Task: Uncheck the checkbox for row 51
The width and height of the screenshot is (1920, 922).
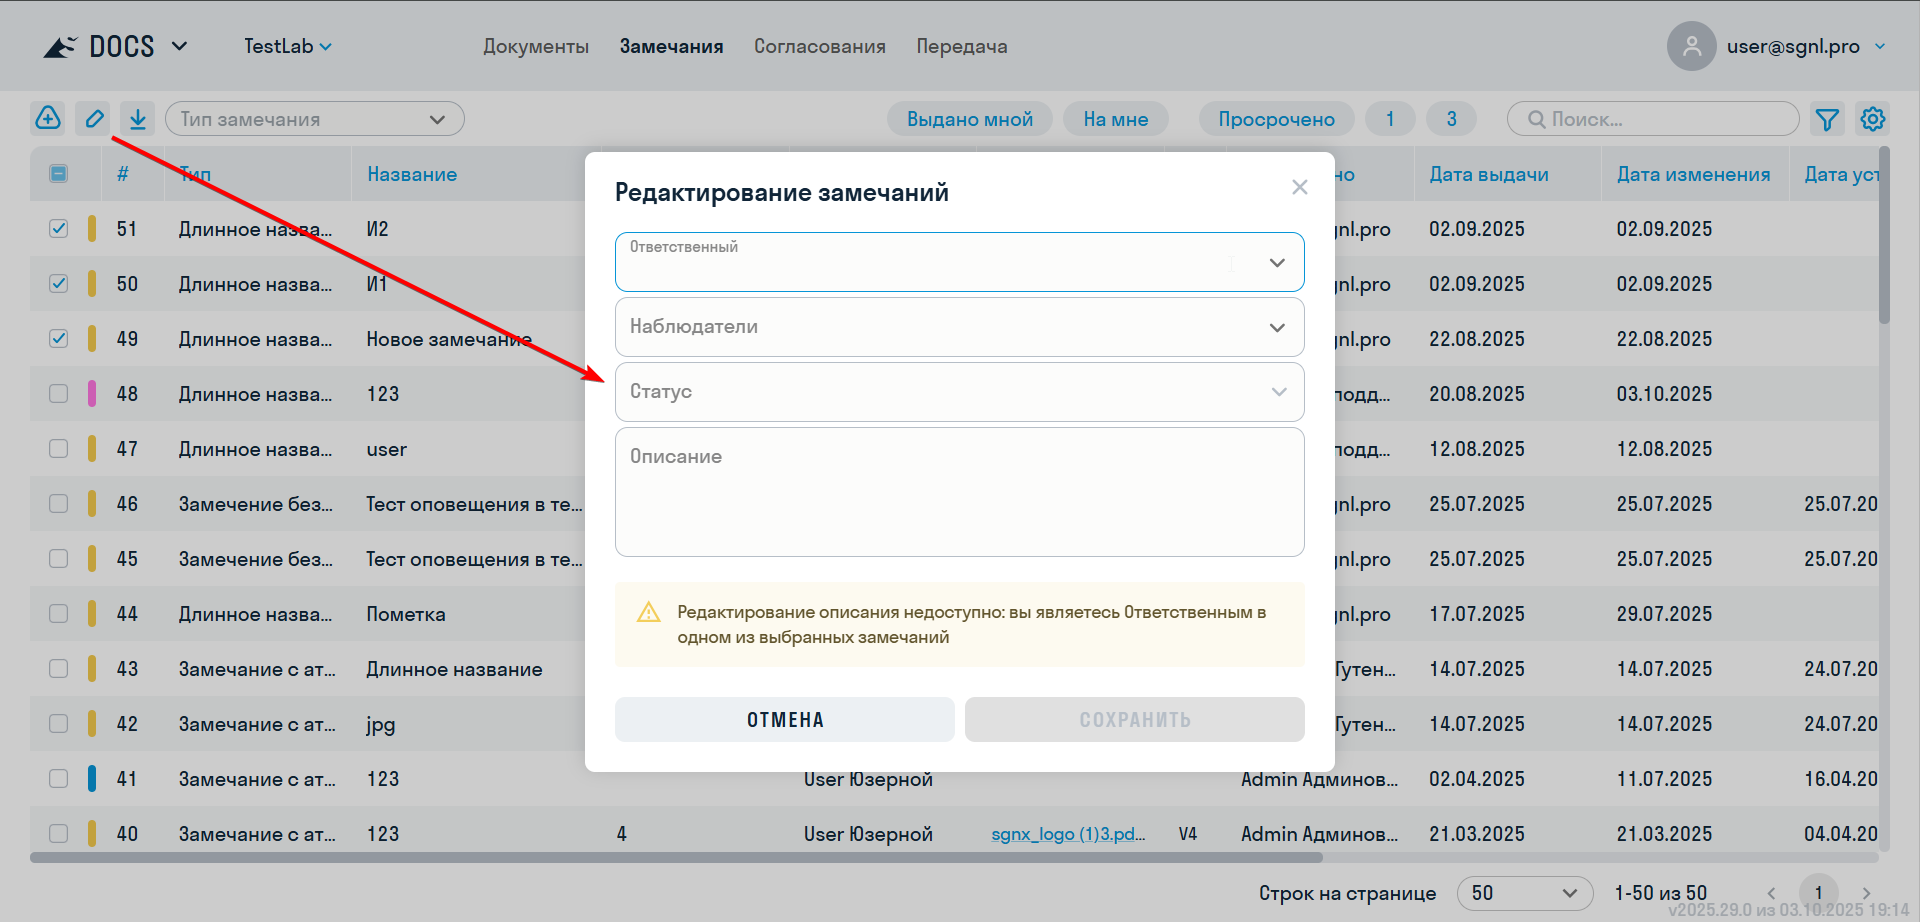Action: (59, 229)
